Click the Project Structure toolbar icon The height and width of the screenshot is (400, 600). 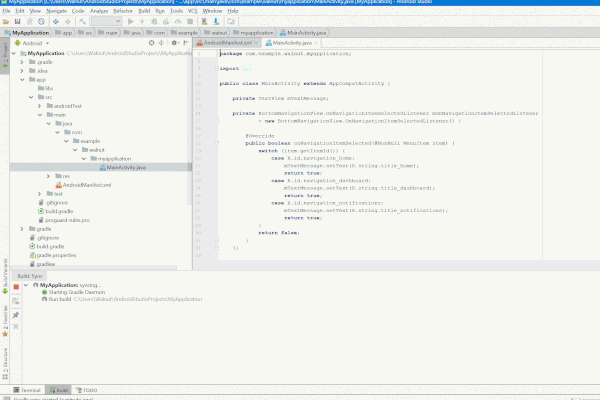tap(231, 22)
